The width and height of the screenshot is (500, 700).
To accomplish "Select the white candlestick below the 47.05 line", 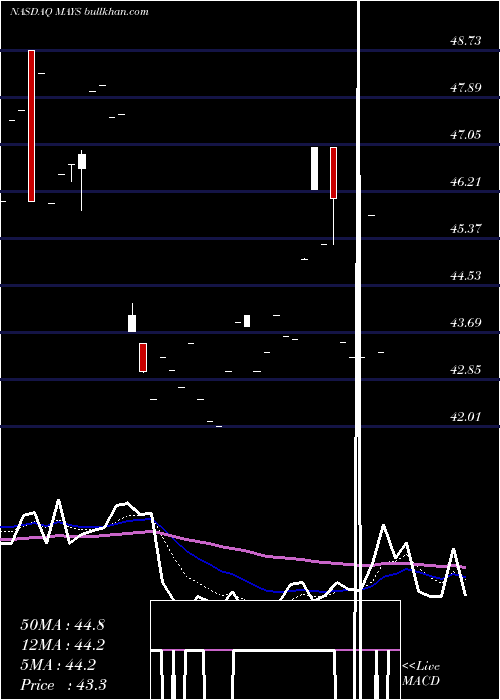I will pos(315,168).
